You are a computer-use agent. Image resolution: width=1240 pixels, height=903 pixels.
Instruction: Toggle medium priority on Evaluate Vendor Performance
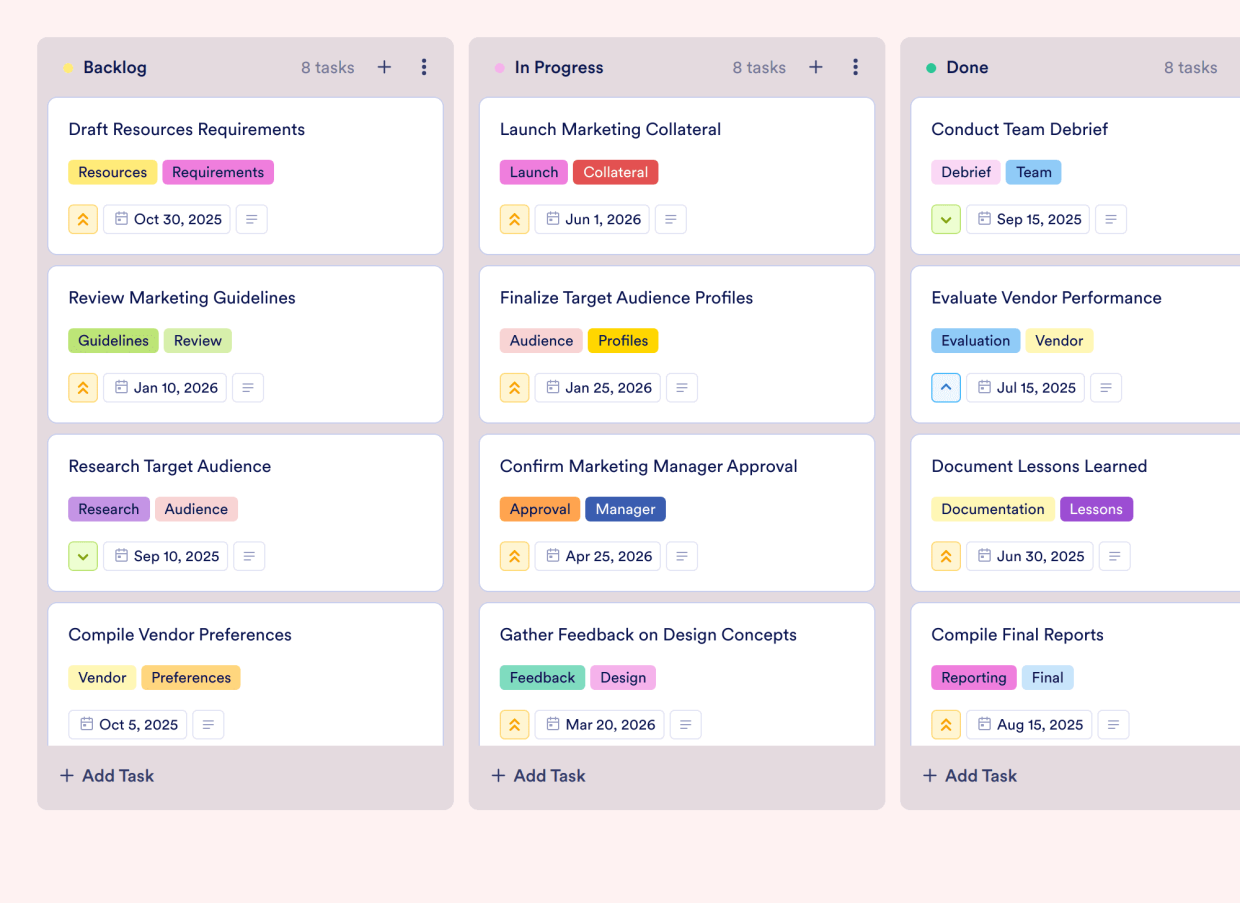pyautogui.click(x=946, y=387)
